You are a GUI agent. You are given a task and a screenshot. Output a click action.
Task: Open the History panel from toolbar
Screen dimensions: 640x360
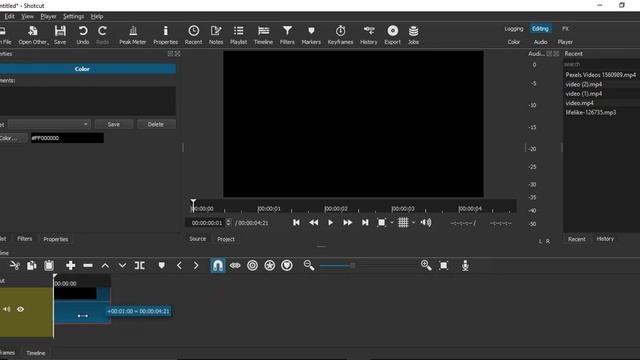pos(369,35)
